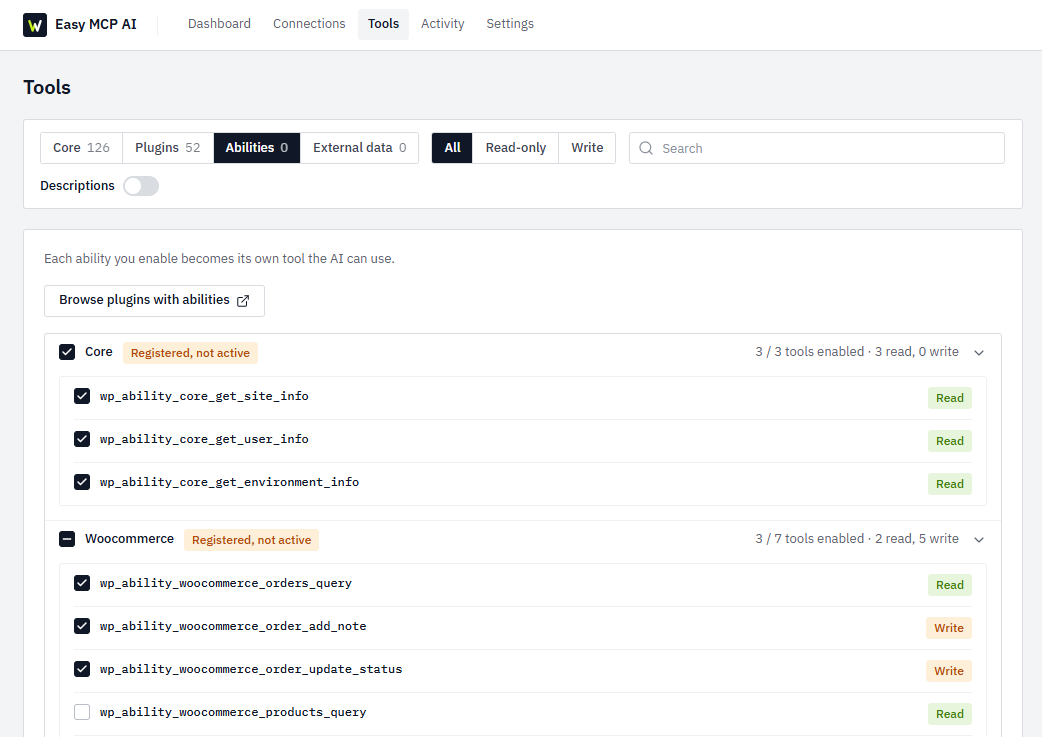The image size is (1042, 737).
Task: Switch to the External data tab
Action: (x=360, y=148)
